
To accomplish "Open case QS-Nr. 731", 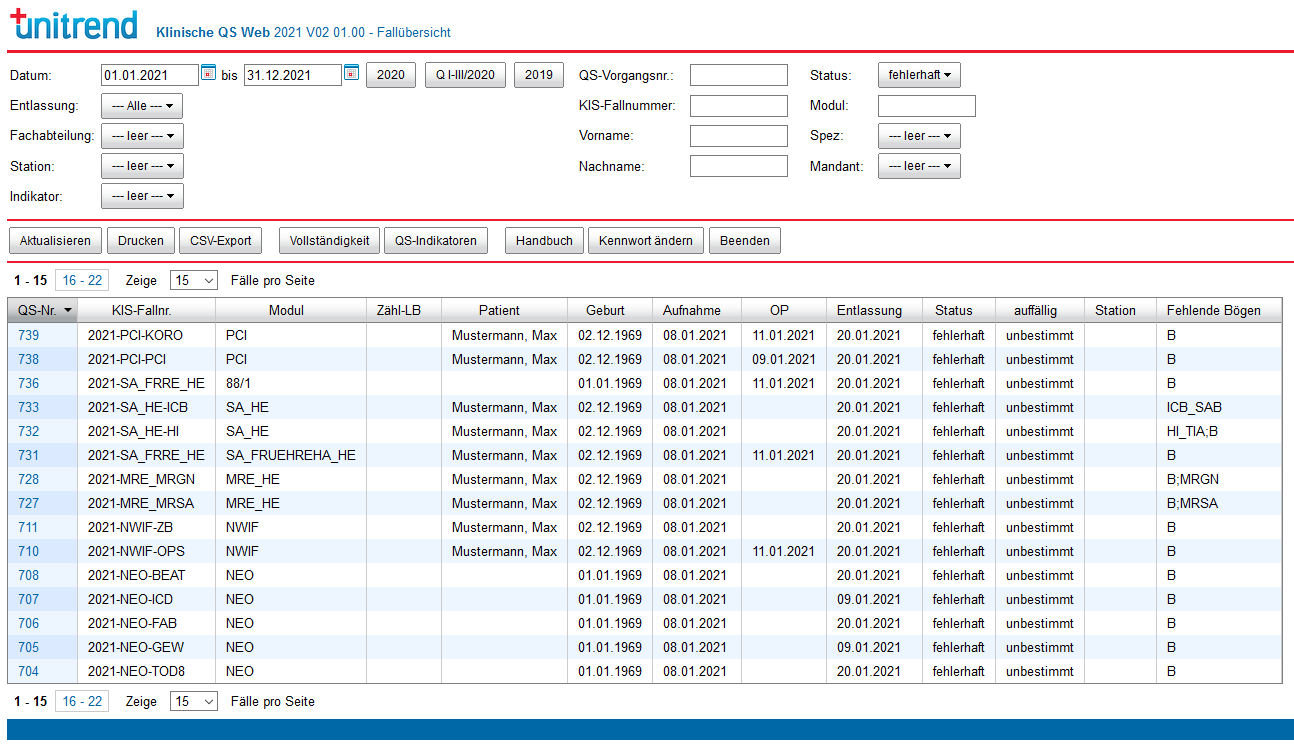I will pos(29,455).
